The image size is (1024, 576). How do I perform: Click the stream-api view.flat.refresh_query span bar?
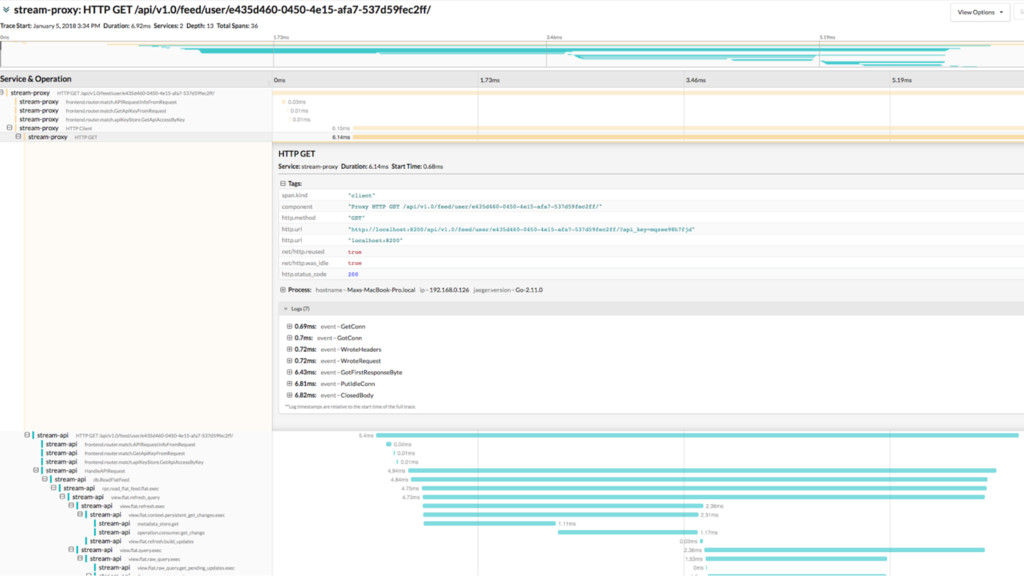tap(703, 497)
